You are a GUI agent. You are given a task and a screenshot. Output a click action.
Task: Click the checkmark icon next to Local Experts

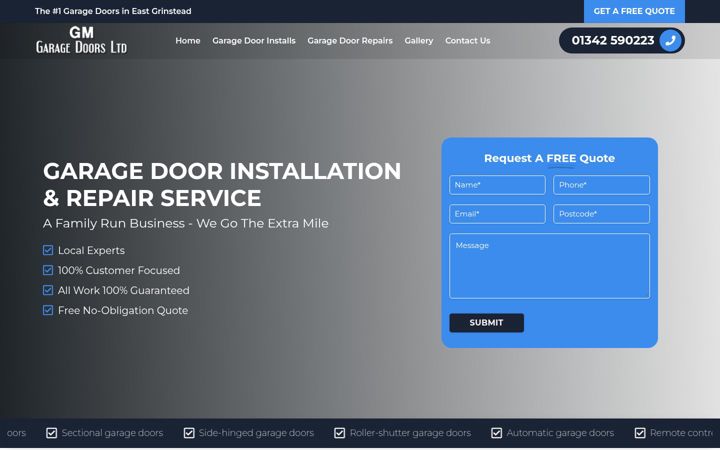(48, 250)
